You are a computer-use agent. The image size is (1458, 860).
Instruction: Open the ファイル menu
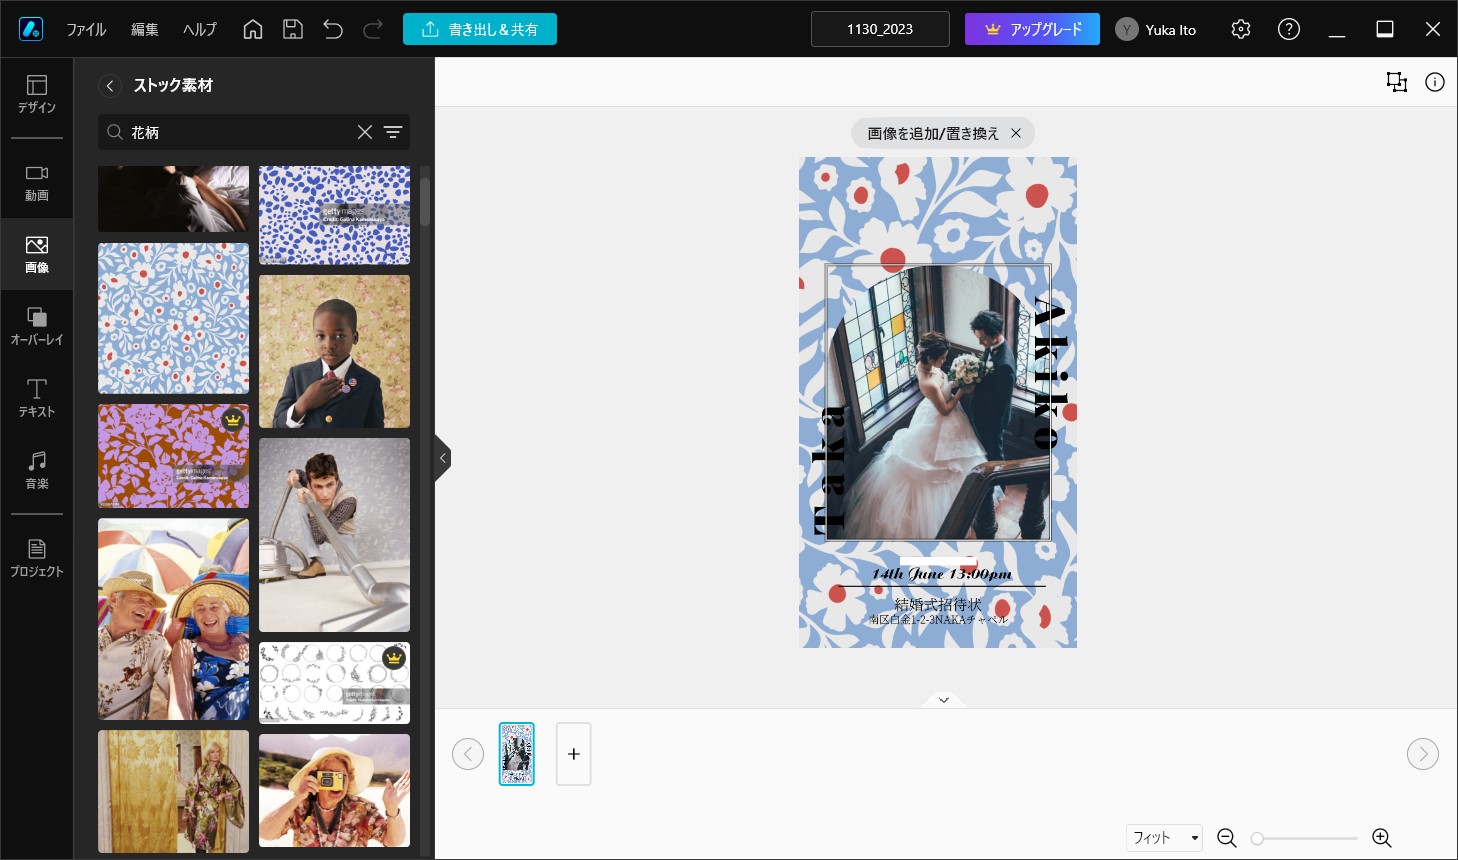tap(86, 29)
